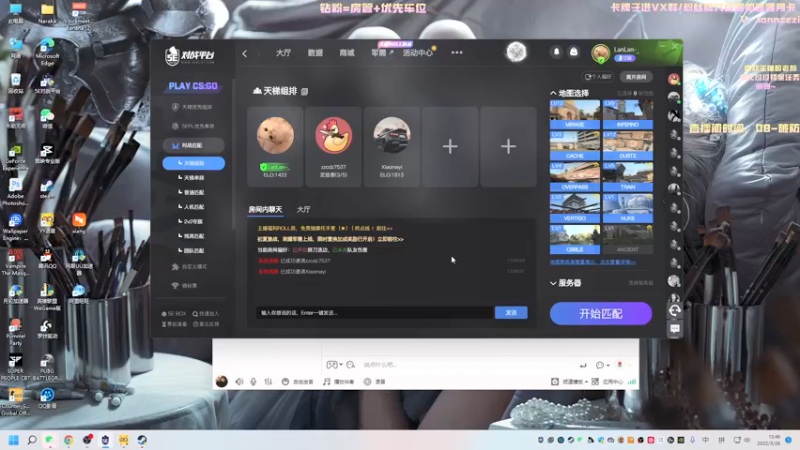Click the Wallpaper Engine desktop icon
Image resolution: width=800 pixels, height=450 pixels.
point(15,227)
